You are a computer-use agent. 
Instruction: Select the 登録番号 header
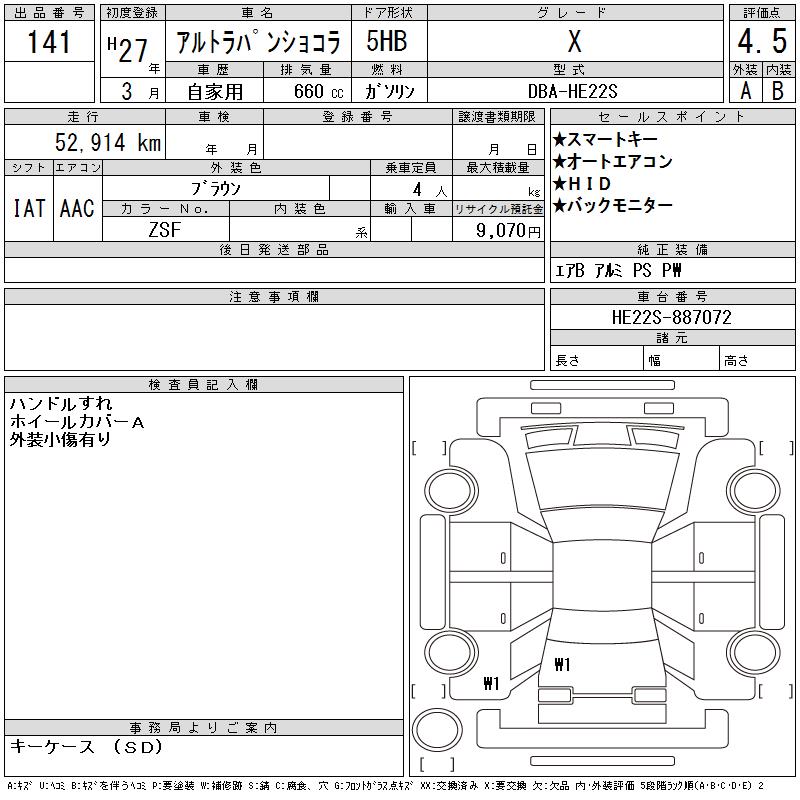[x=357, y=117]
